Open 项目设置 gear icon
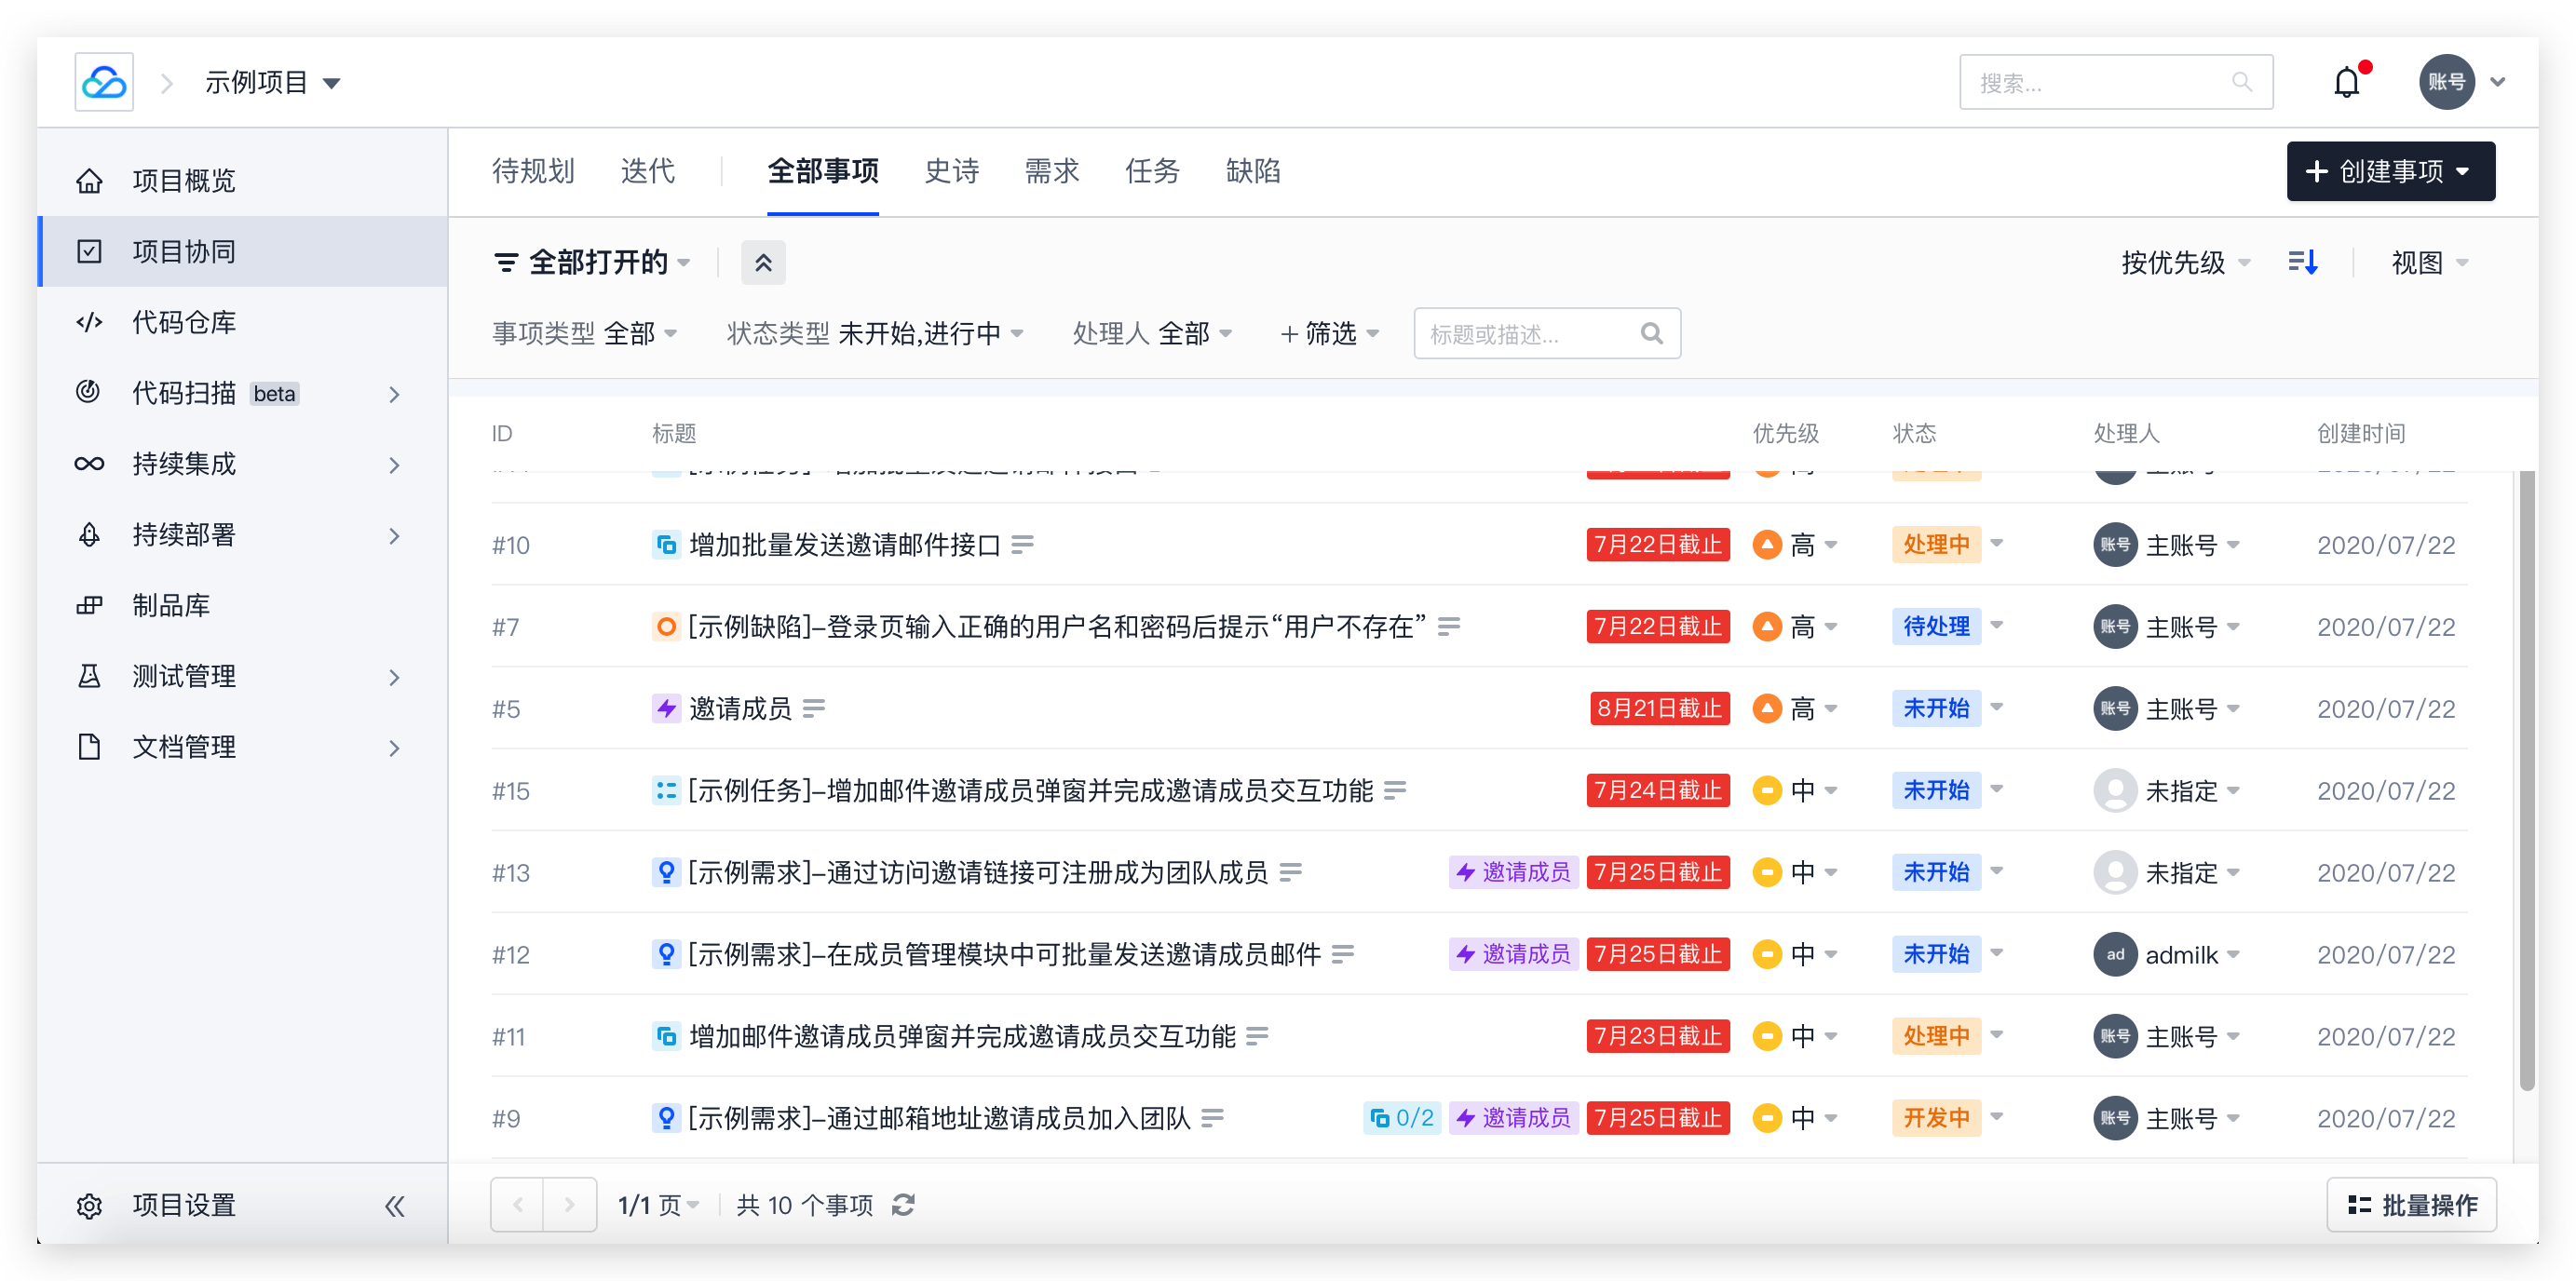The image size is (2576, 1281). [x=90, y=1206]
